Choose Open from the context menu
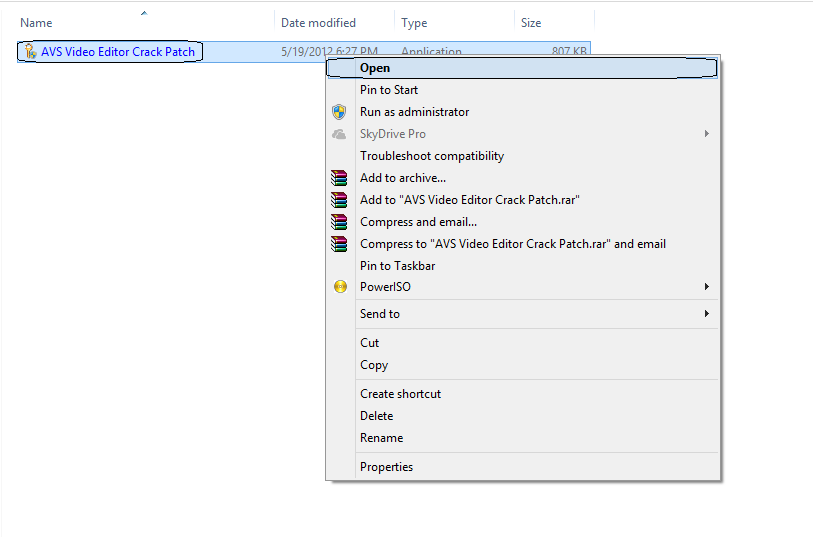 click(522, 68)
